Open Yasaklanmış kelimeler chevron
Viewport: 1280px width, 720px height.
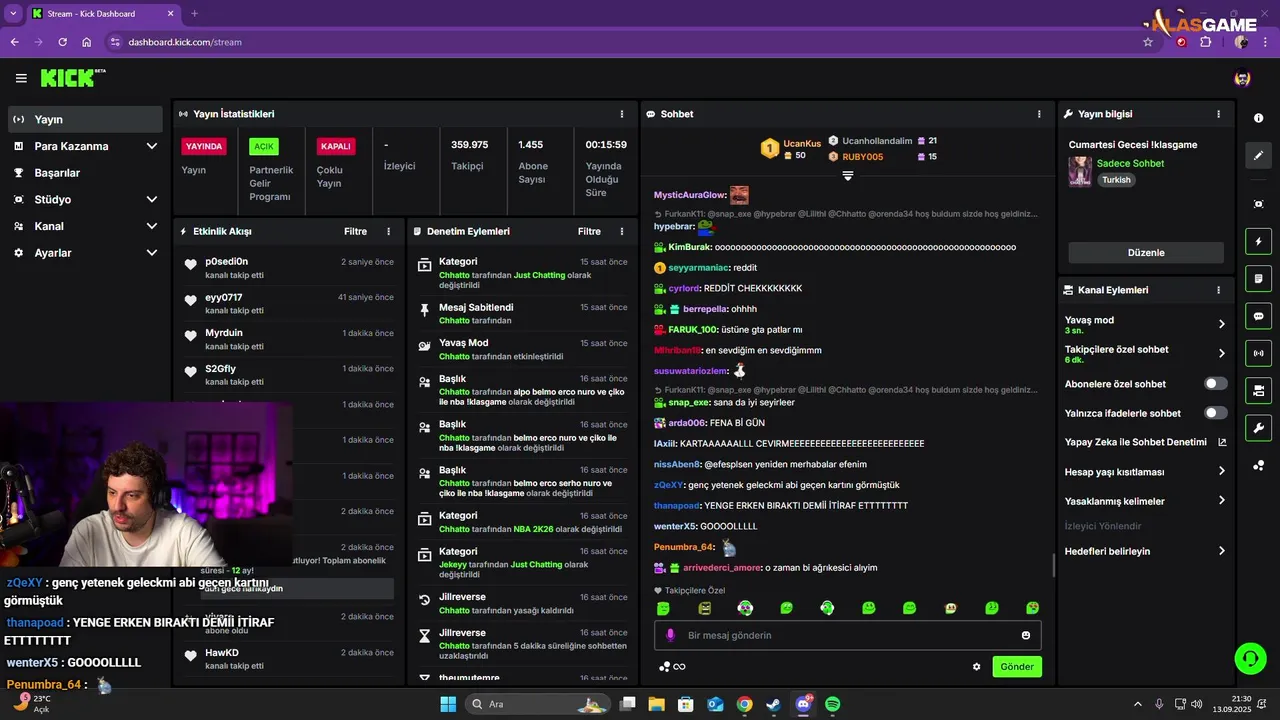(x=1222, y=500)
